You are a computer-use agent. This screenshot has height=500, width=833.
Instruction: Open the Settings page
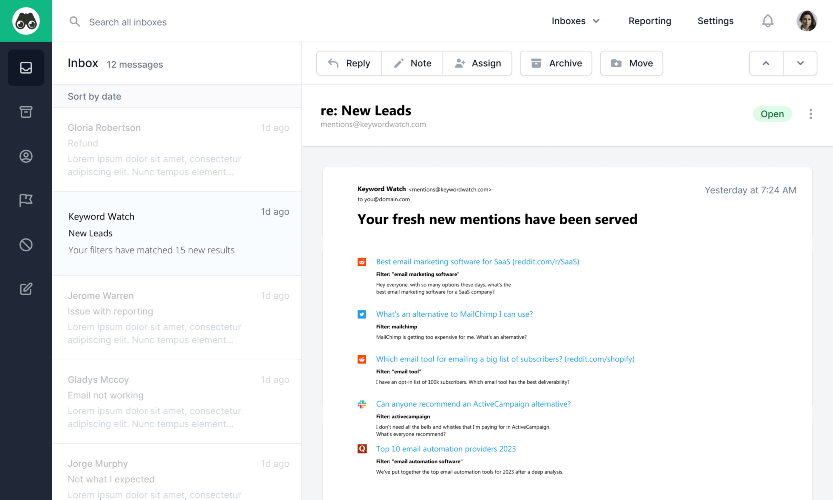pyautogui.click(x=715, y=21)
